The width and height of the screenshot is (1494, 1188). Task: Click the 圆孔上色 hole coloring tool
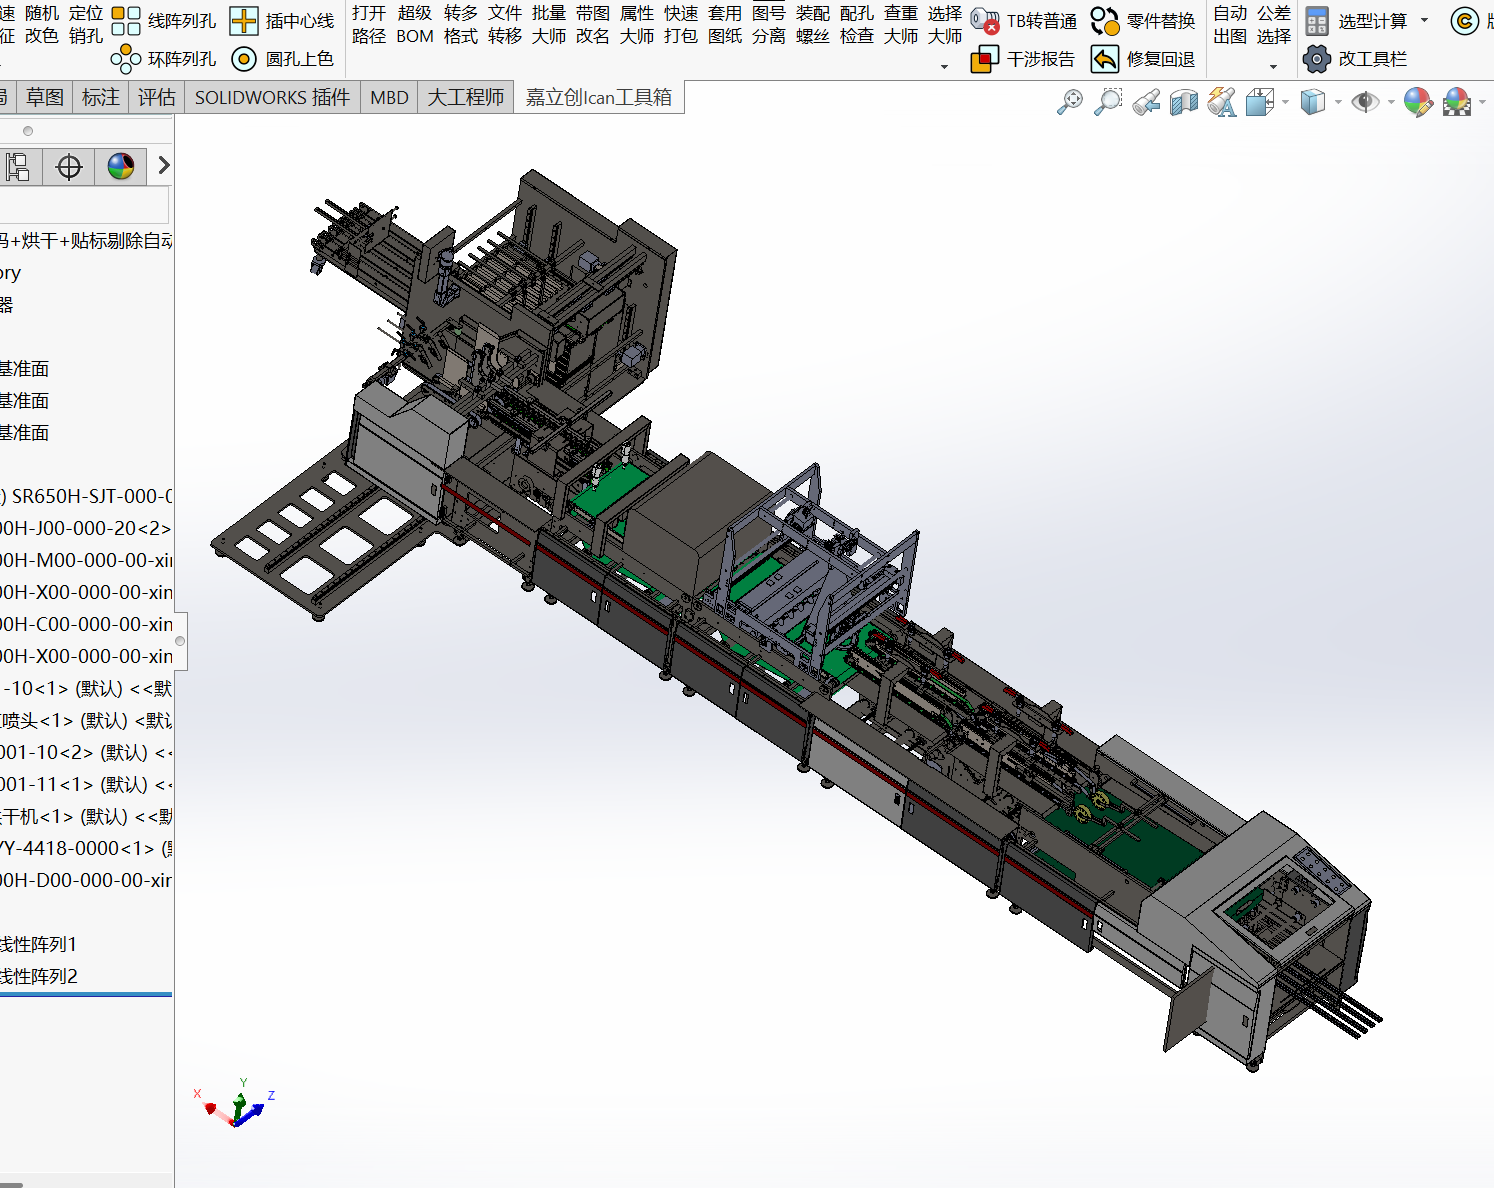coord(244,60)
